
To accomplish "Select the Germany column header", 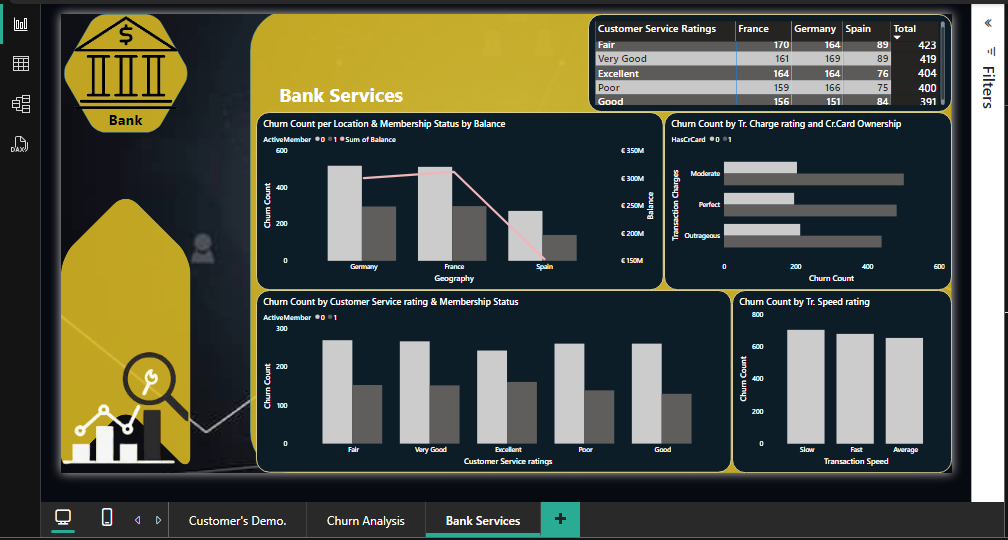I will pos(815,29).
